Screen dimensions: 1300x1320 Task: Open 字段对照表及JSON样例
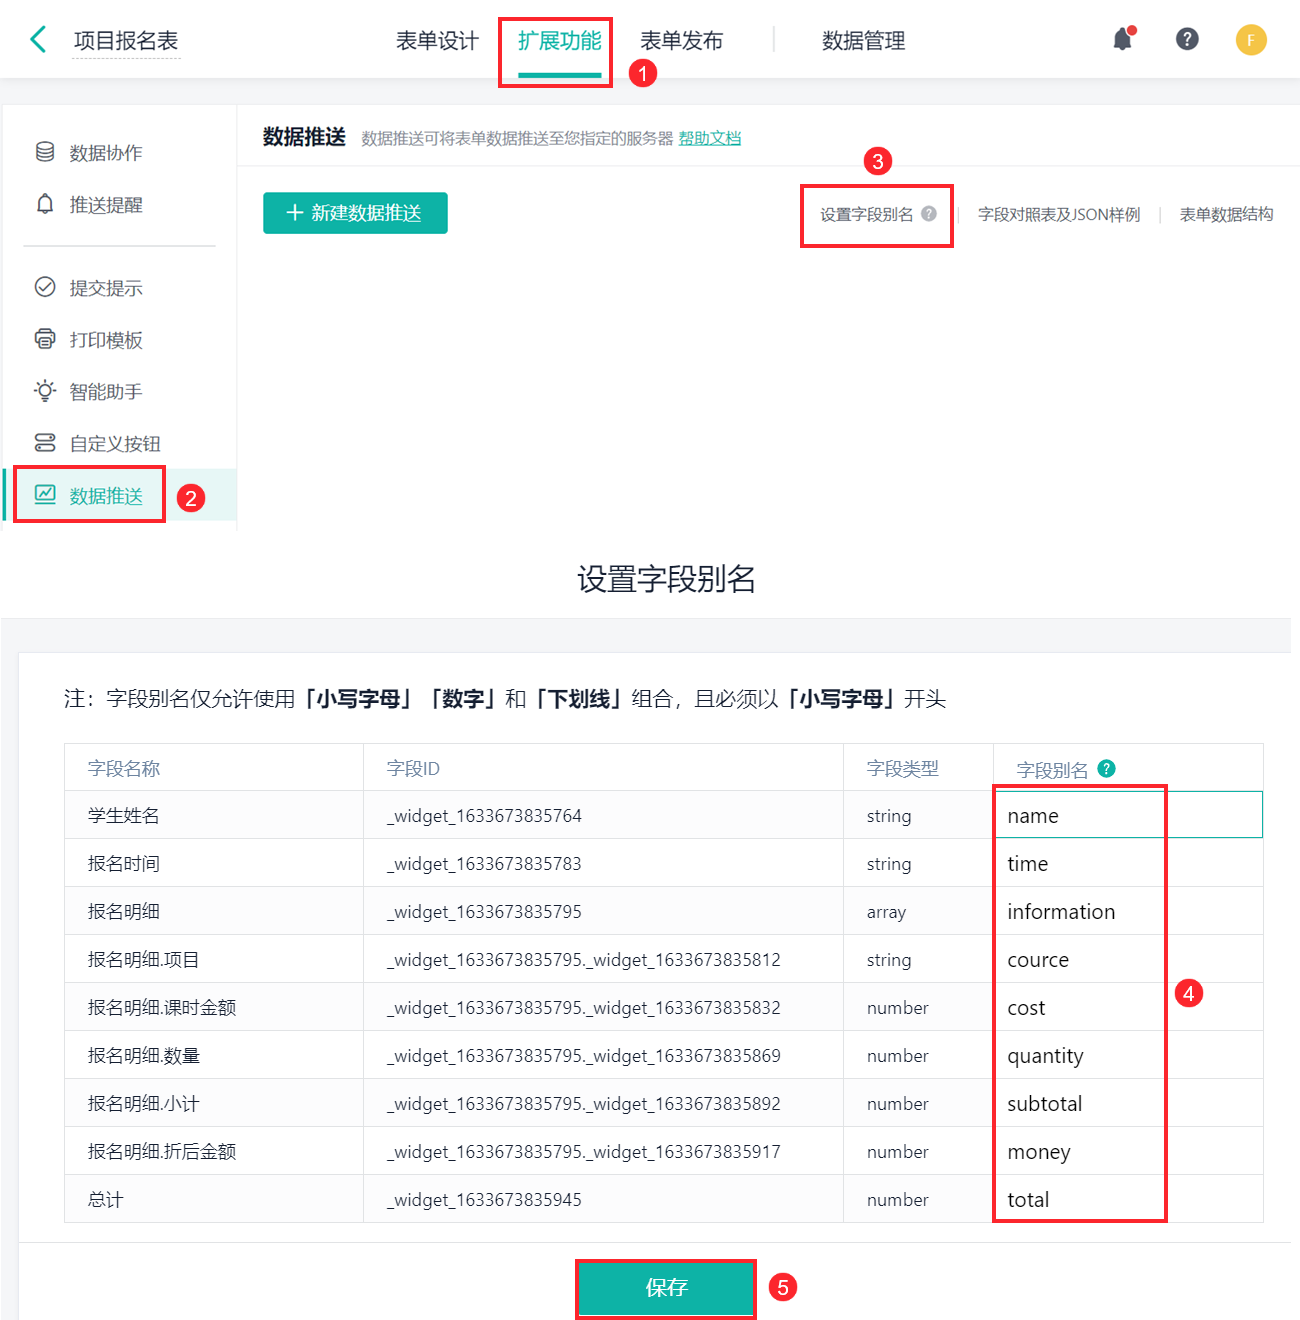pos(1059,214)
